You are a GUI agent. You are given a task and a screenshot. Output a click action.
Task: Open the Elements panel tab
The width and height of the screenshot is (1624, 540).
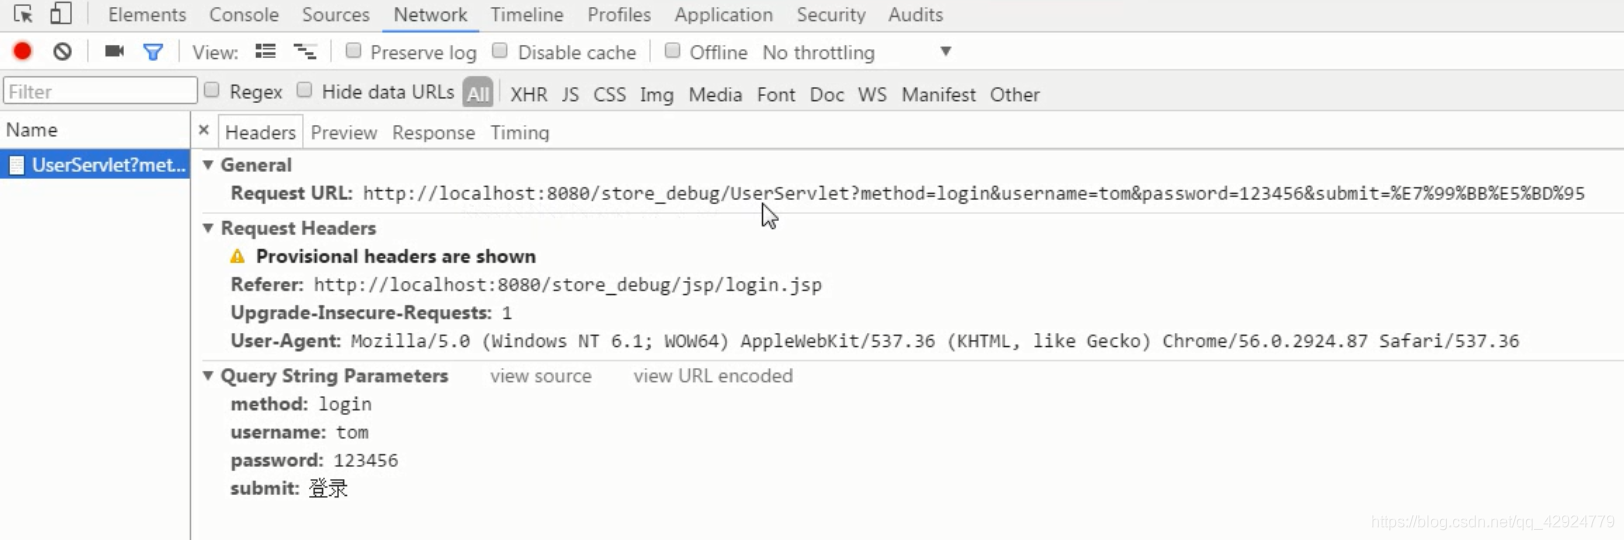147,14
